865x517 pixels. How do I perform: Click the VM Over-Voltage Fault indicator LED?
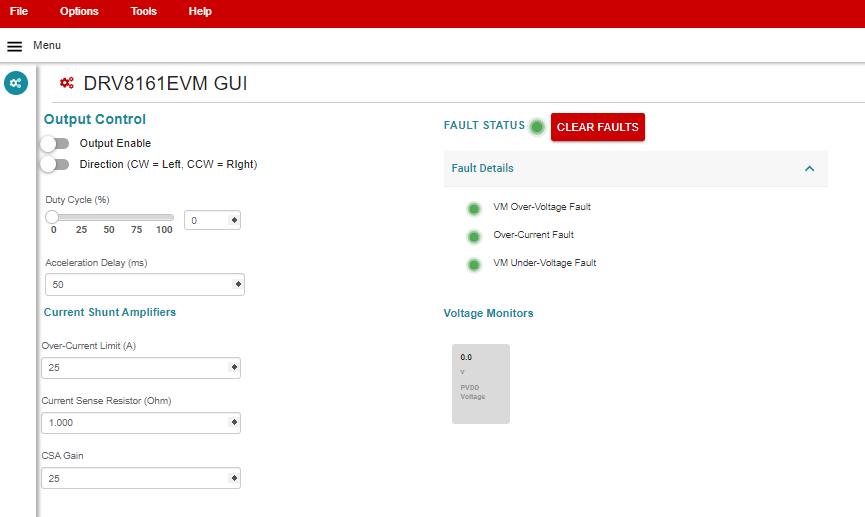[x=474, y=209]
